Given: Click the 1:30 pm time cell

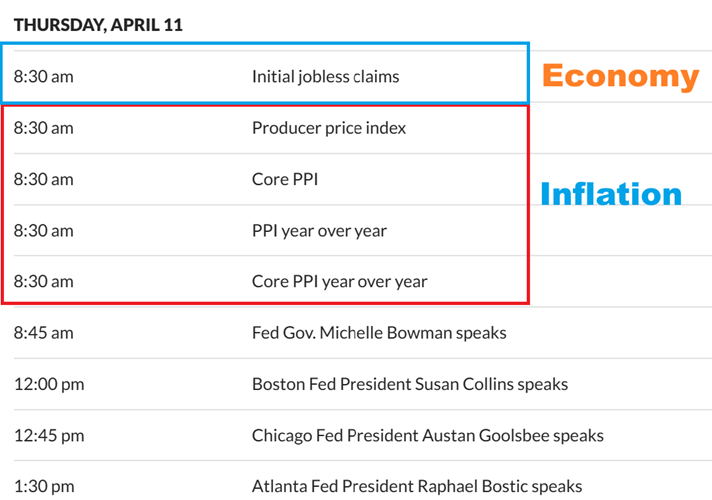Looking at the screenshot, I should [44, 487].
